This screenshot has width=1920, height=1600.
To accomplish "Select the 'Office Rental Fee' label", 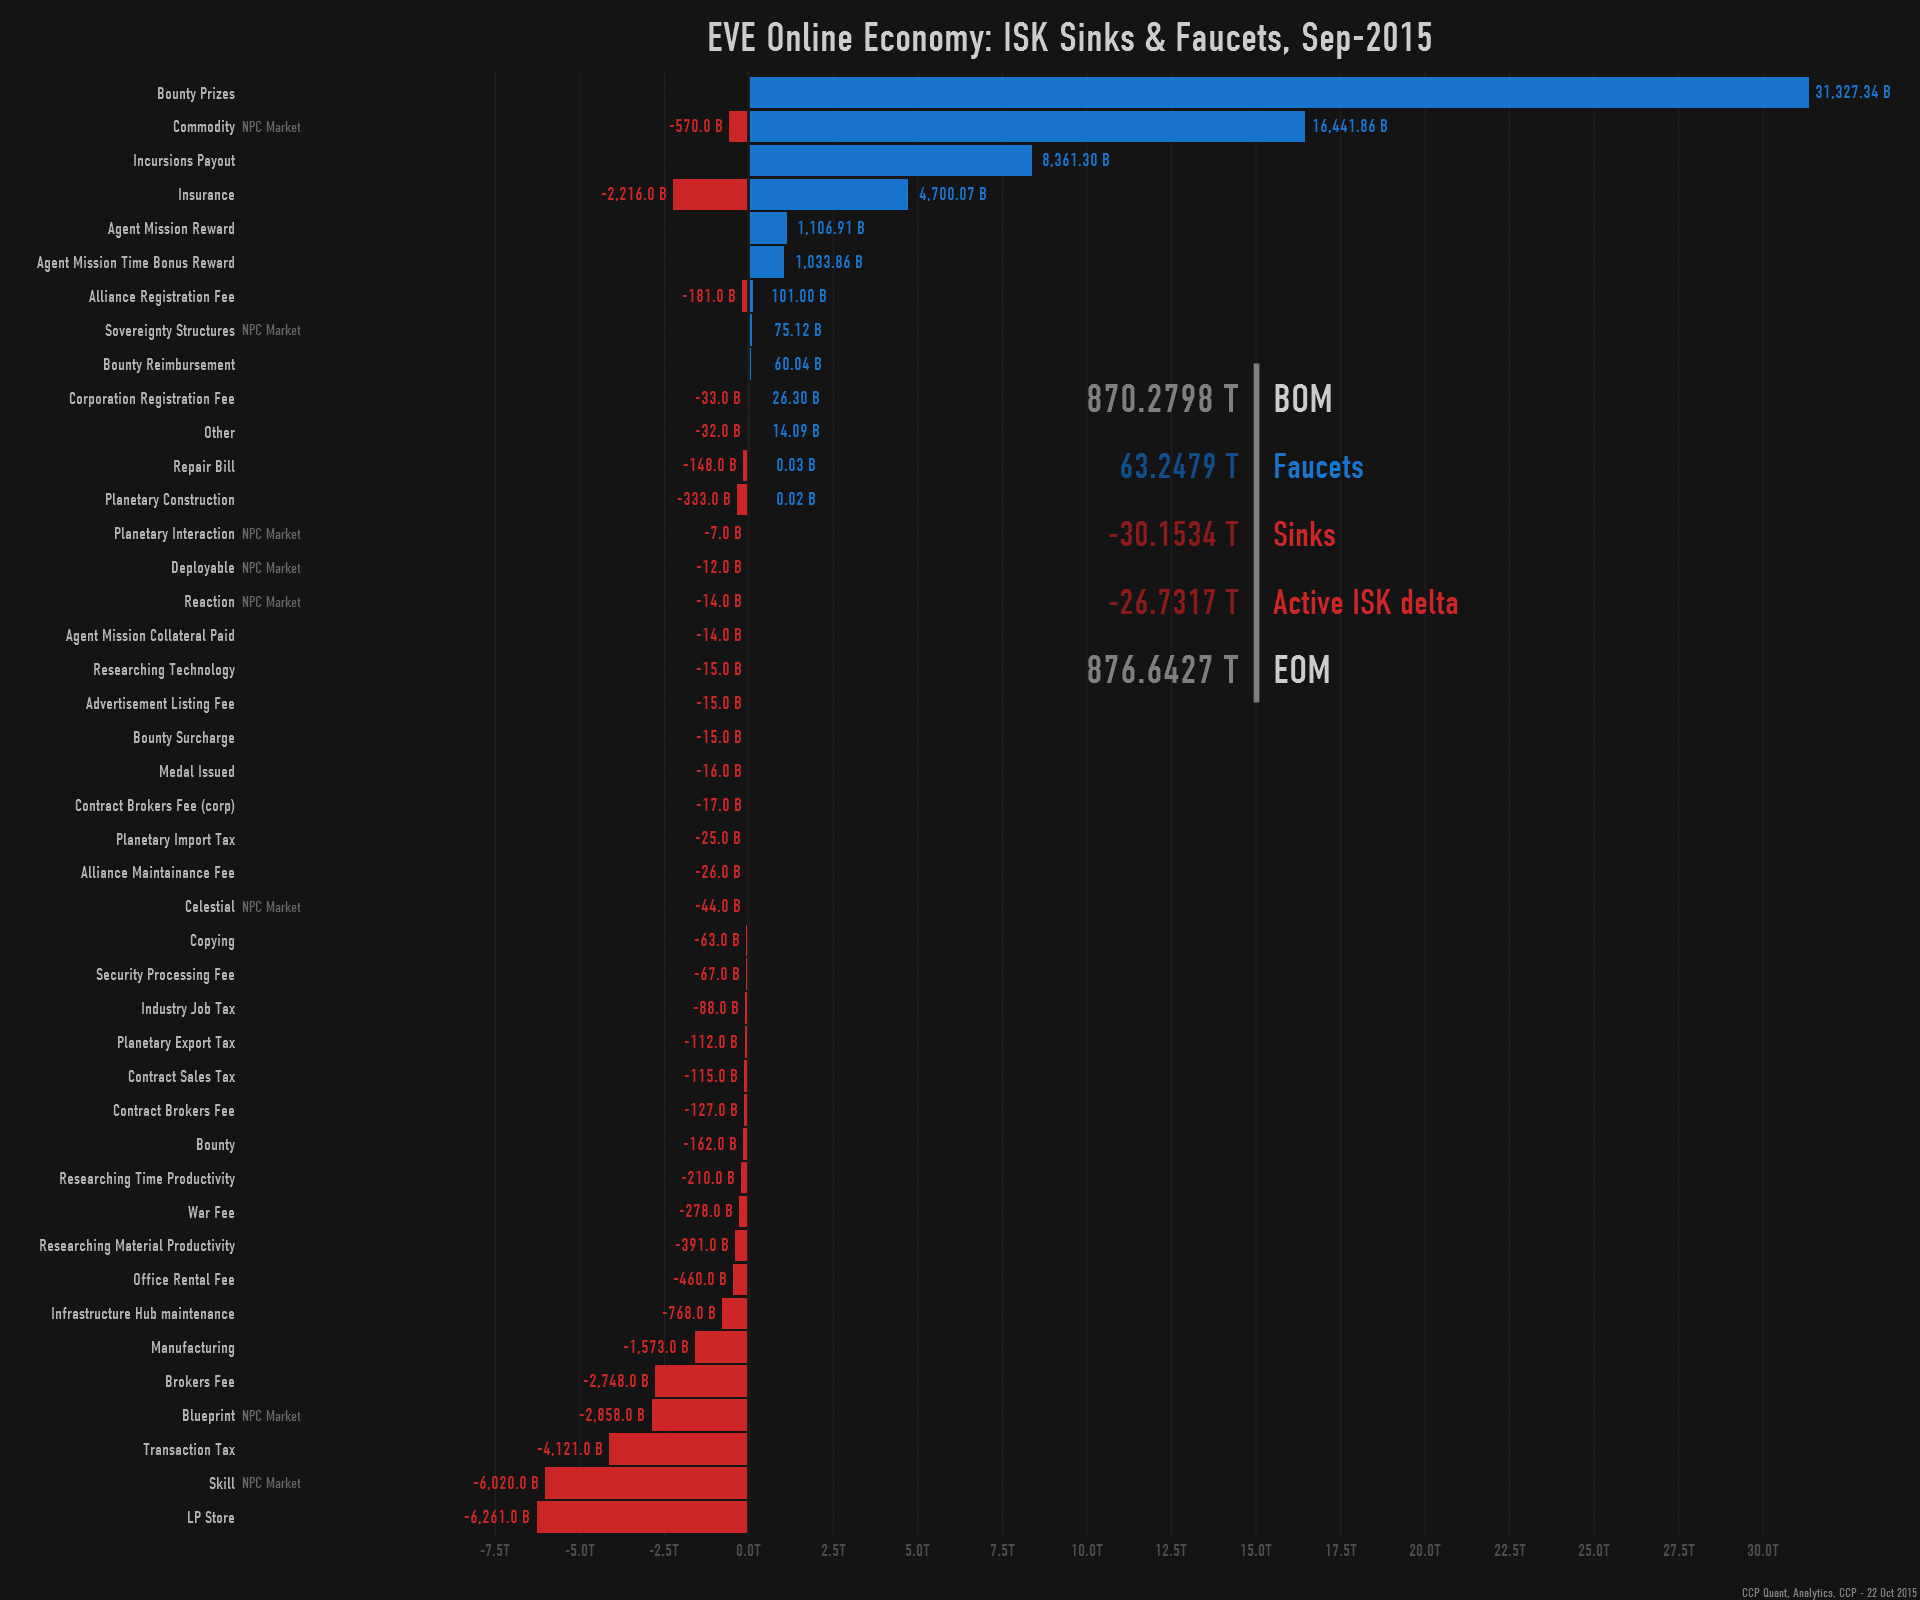I will [184, 1280].
